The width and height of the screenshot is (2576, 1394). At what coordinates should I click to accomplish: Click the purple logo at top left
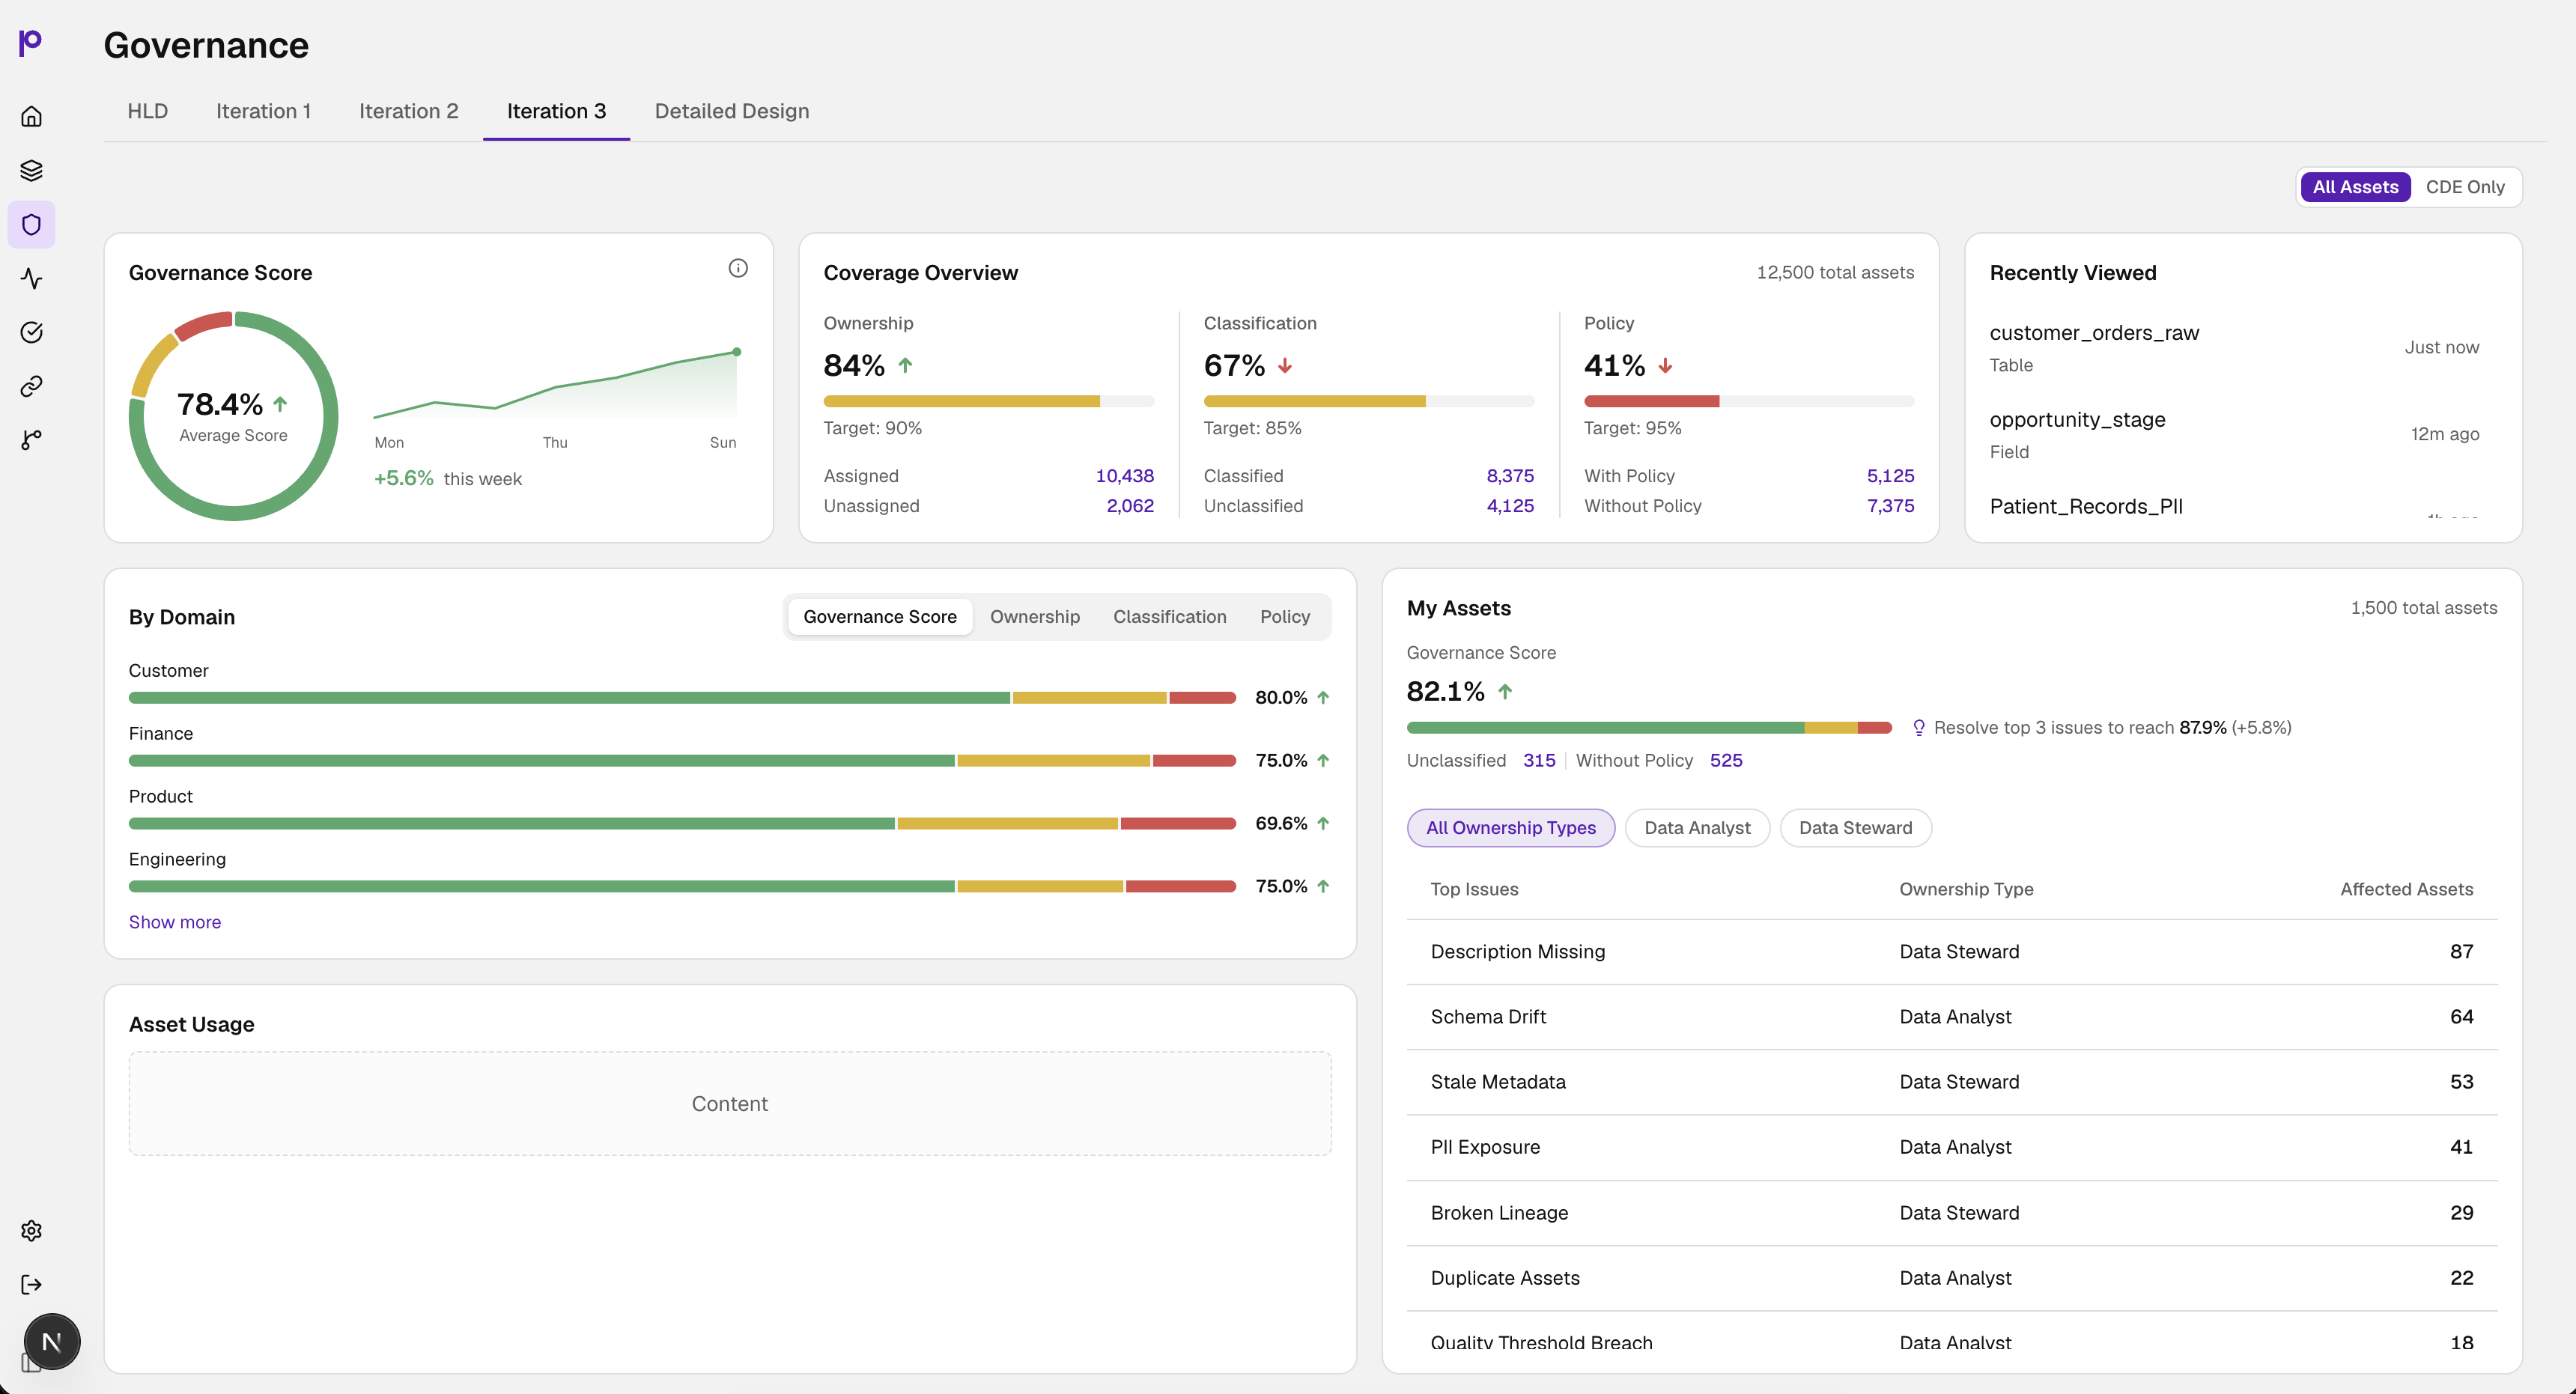30,42
